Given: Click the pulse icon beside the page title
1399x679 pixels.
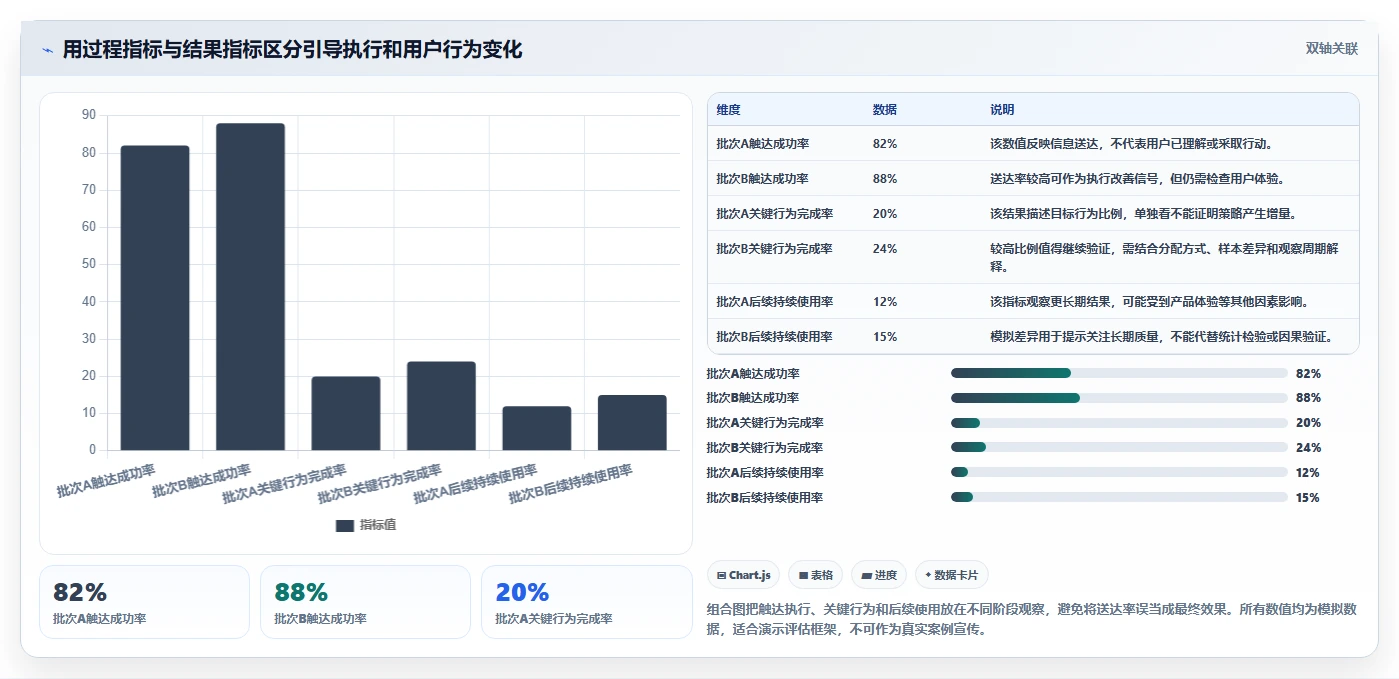Looking at the screenshot, I should (x=47, y=50).
